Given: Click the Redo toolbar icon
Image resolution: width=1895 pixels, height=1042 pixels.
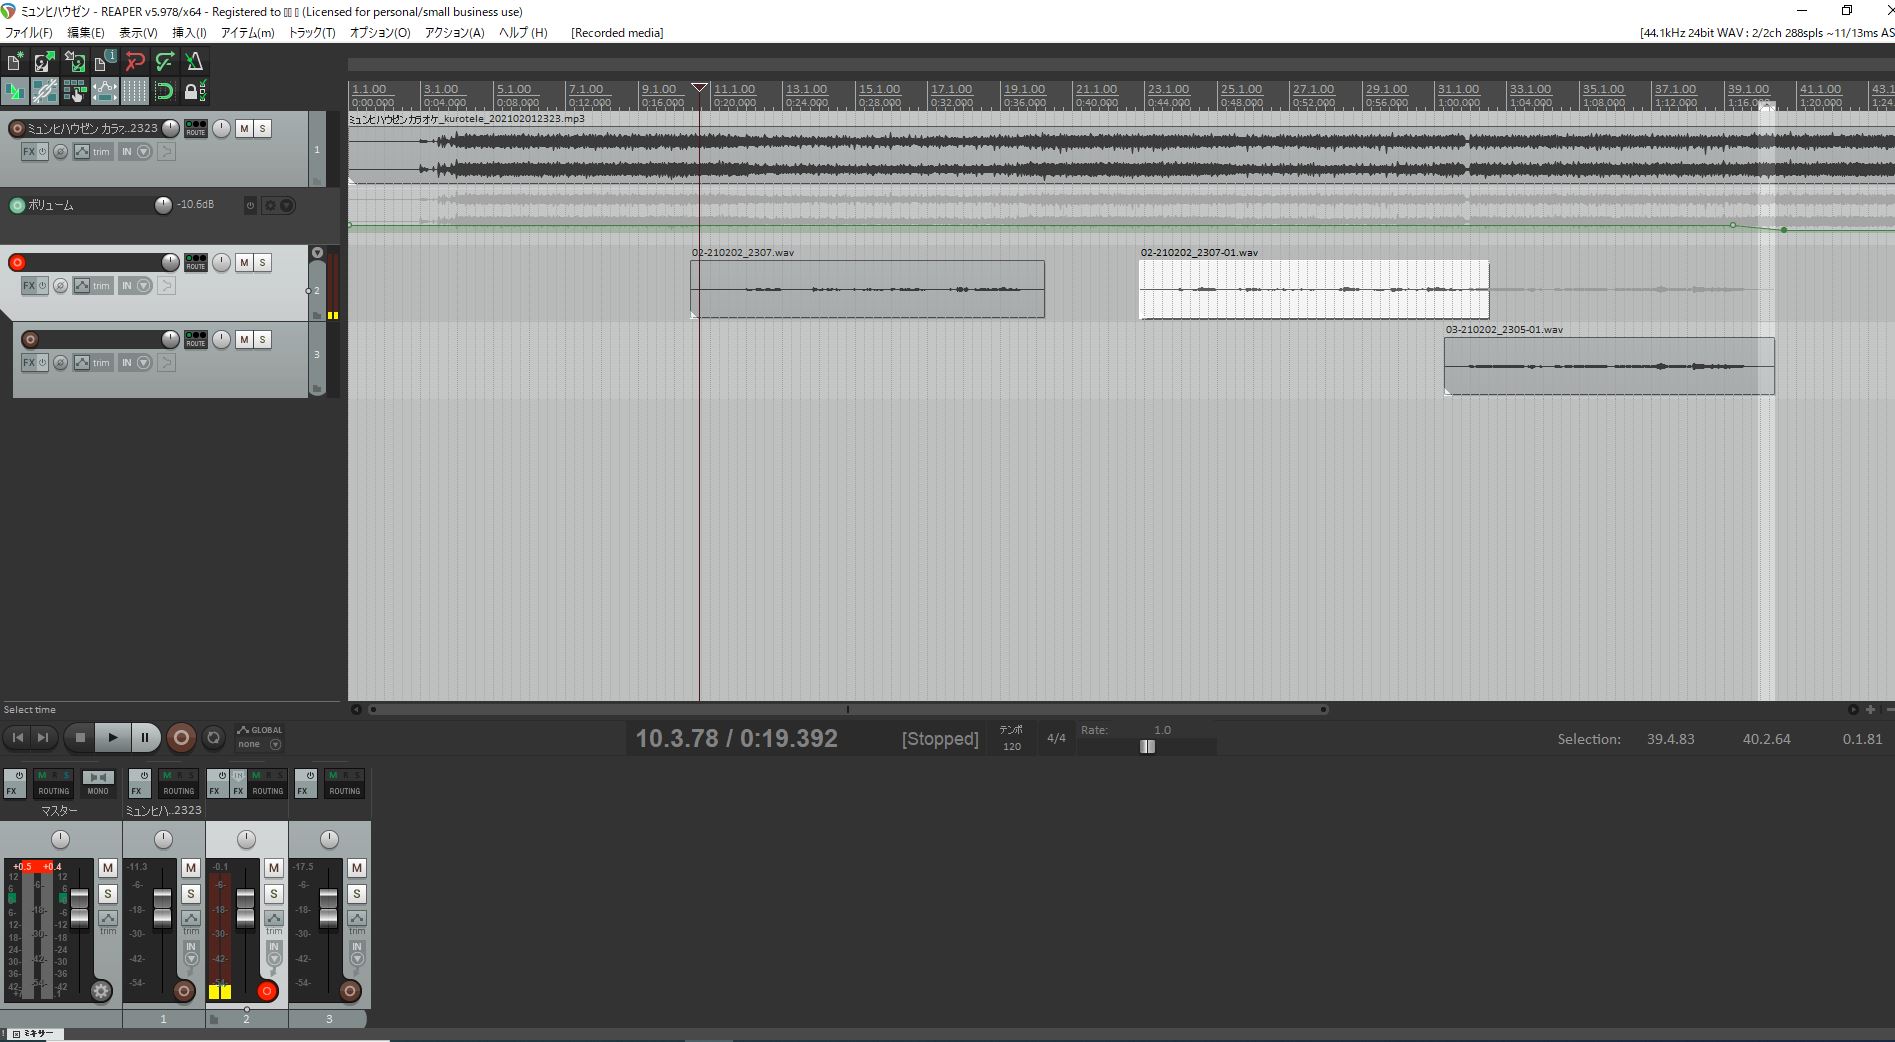Looking at the screenshot, I should [x=165, y=62].
